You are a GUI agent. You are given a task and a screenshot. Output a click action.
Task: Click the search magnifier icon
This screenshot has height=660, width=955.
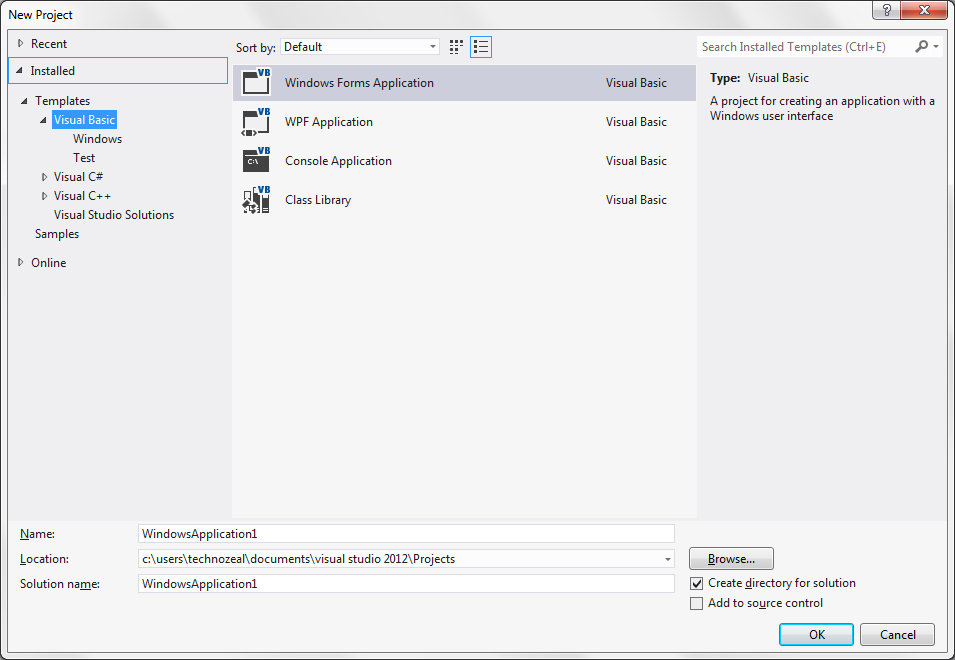pos(919,46)
